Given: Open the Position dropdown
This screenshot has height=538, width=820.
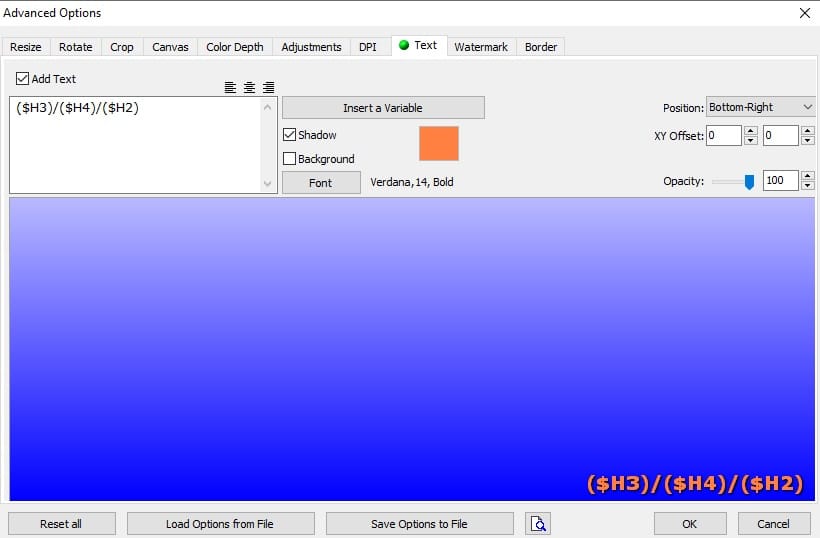Looking at the screenshot, I should (761, 108).
